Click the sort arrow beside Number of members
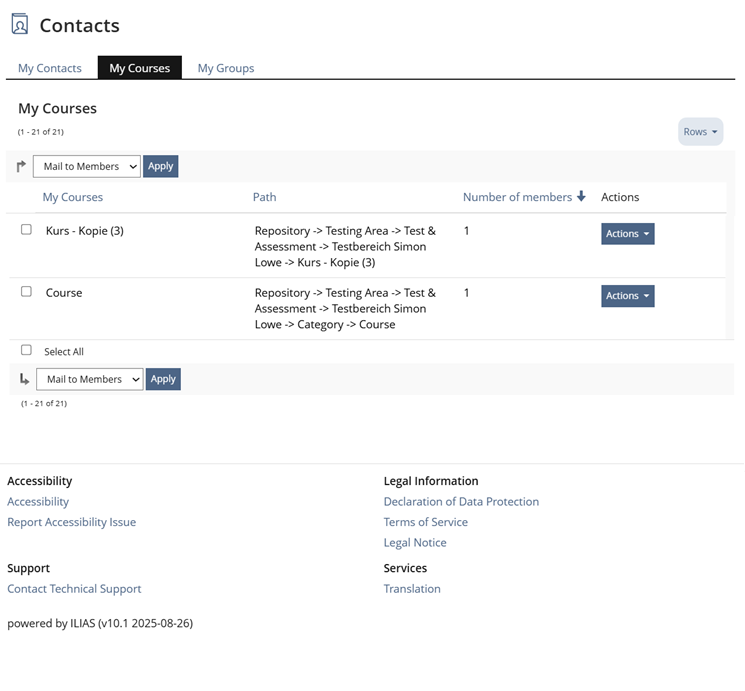The image size is (745, 691). coord(581,197)
